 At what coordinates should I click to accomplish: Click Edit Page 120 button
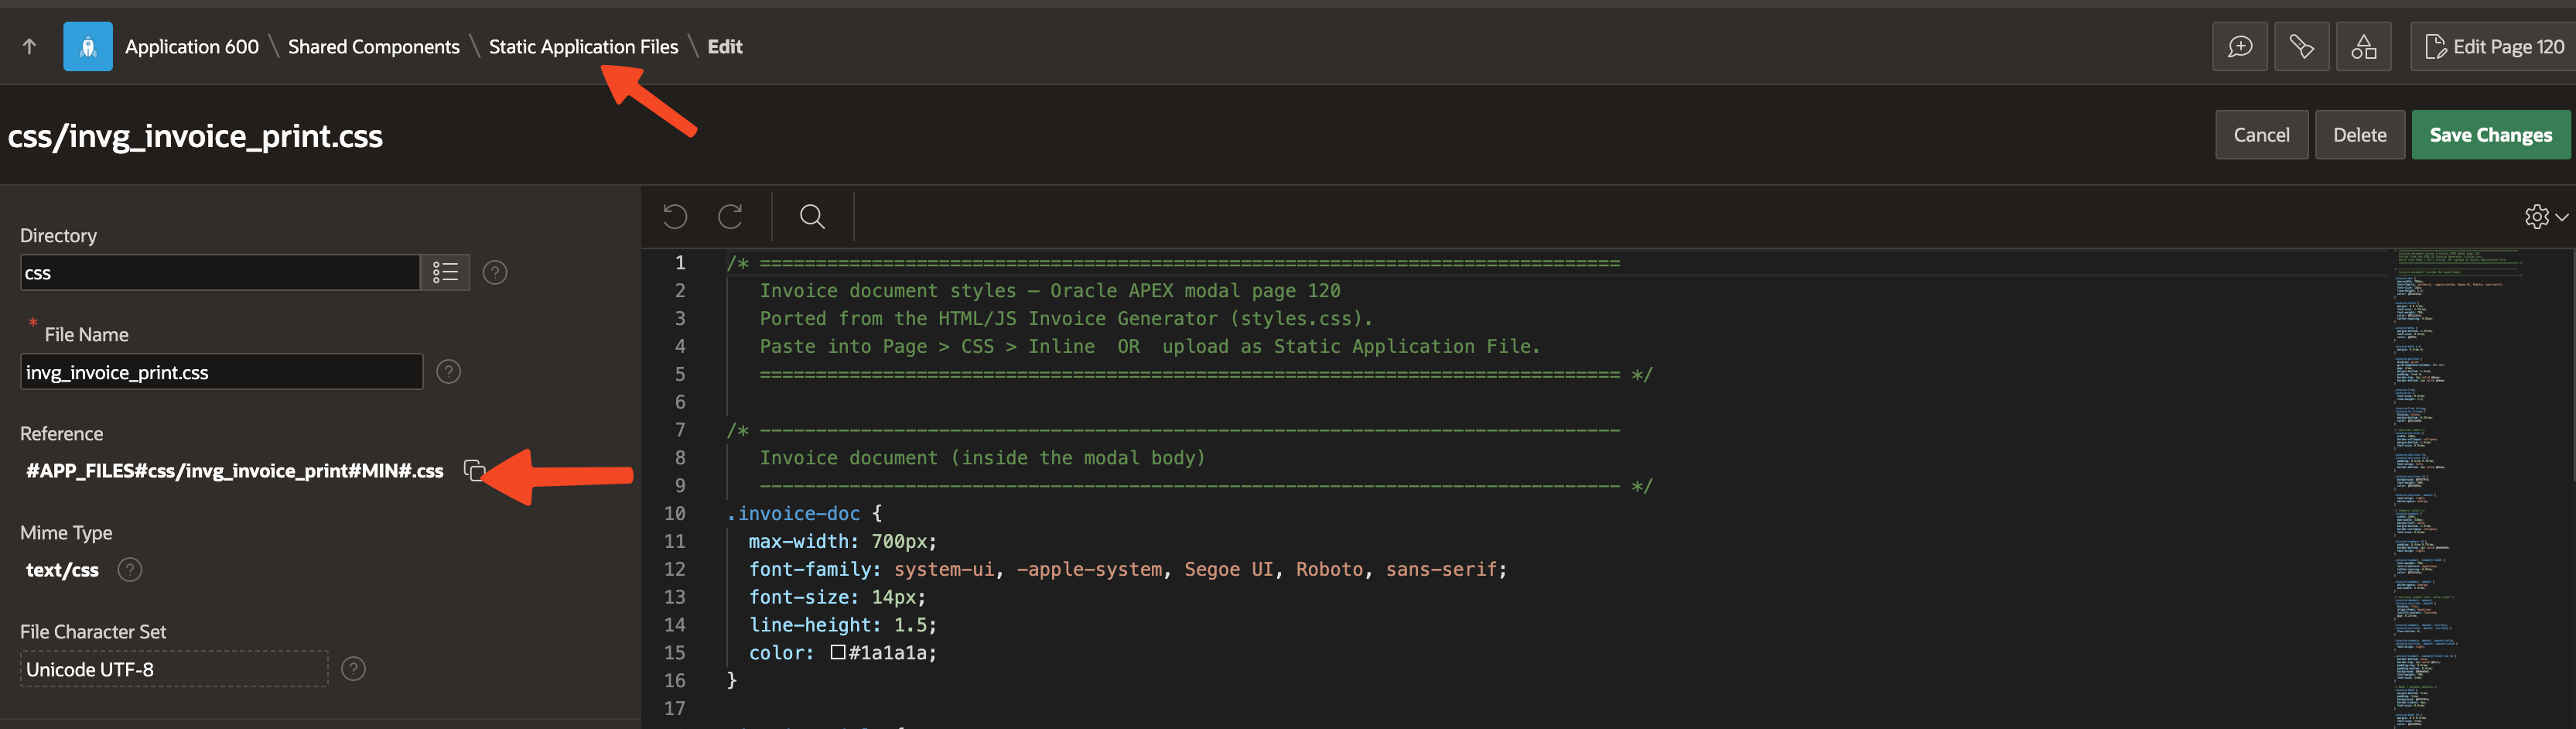pyautogui.click(x=2494, y=46)
